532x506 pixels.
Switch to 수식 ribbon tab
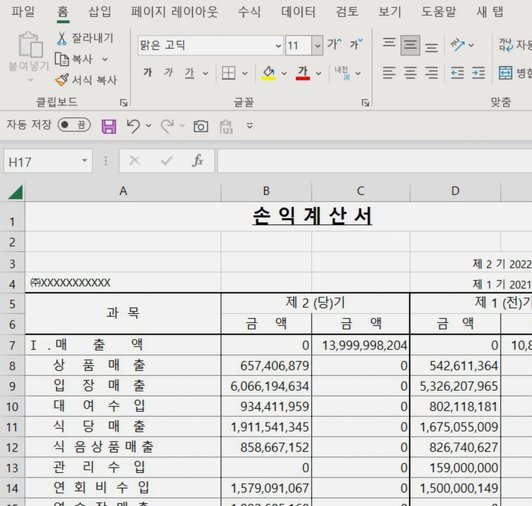pos(249,12)
